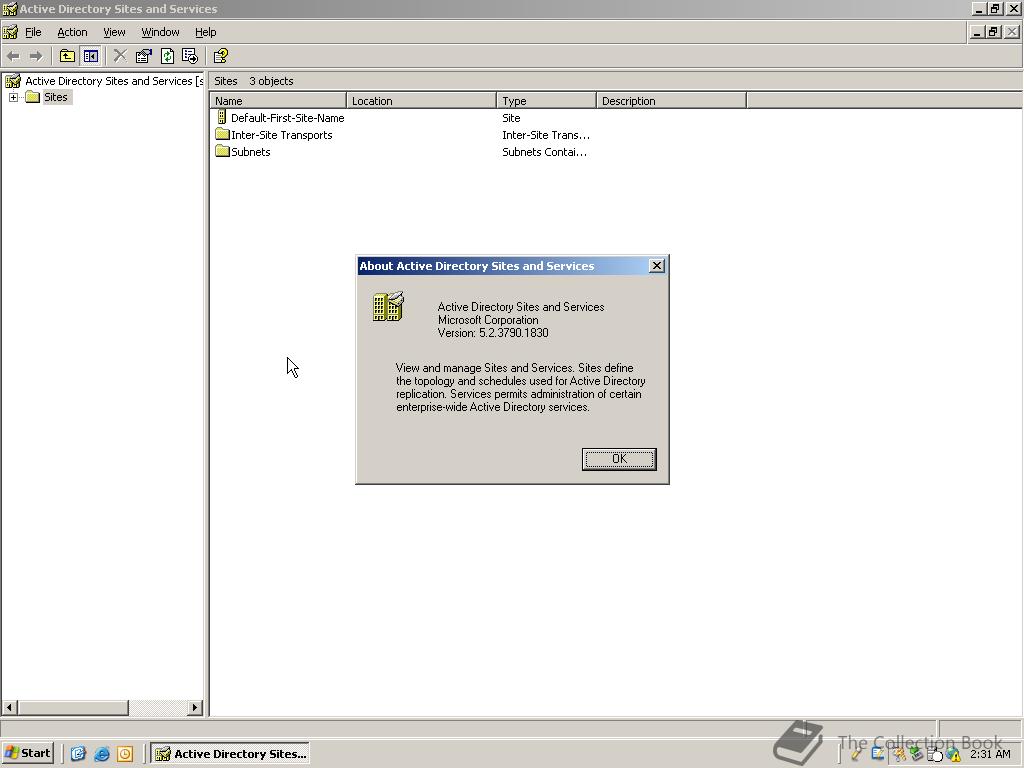
Task: Open the Action menu
Action: pyautogui.click(x=72, y=32)
